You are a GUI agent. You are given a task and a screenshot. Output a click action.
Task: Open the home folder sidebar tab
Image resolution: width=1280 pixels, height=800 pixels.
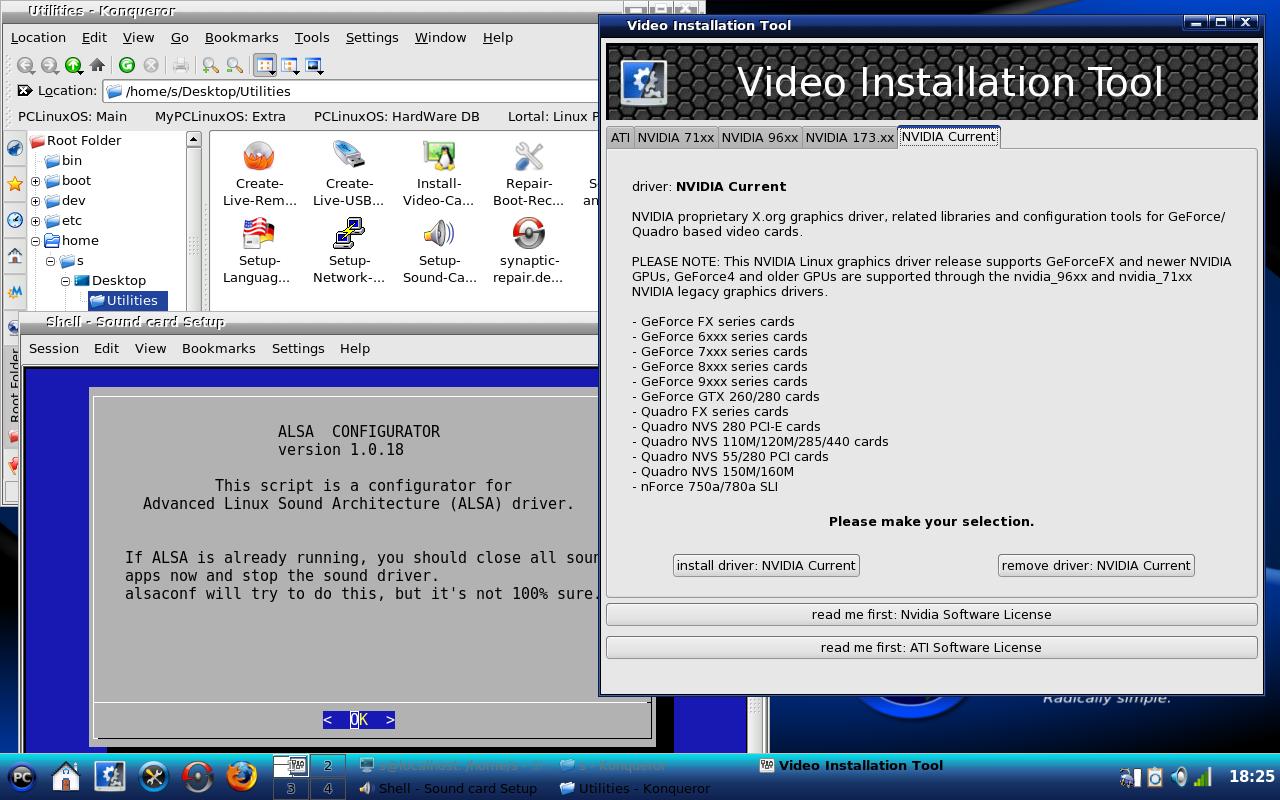14,256
